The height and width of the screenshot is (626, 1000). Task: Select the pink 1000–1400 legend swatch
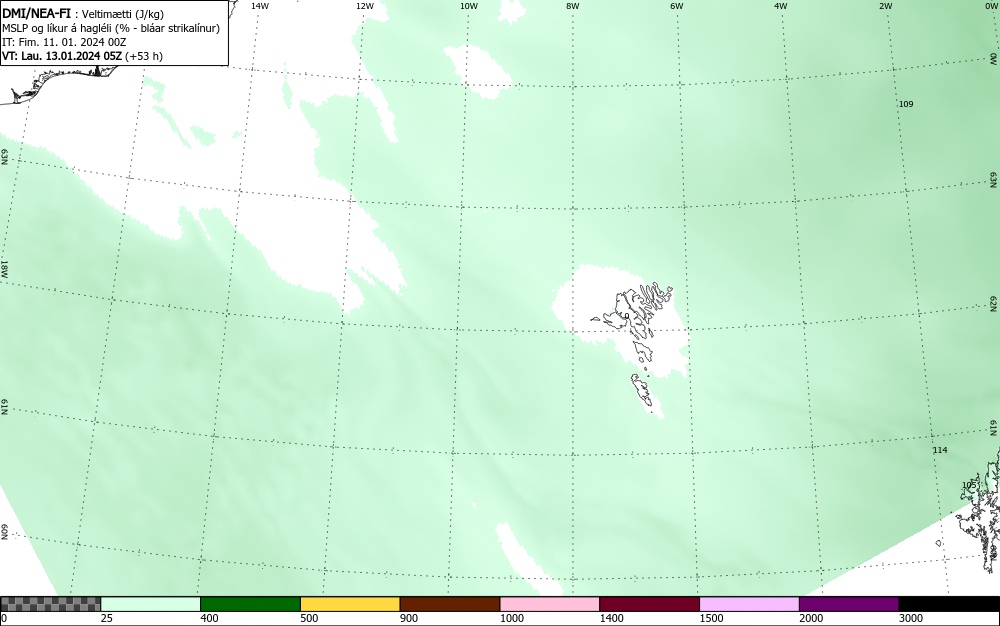[550, 604]
